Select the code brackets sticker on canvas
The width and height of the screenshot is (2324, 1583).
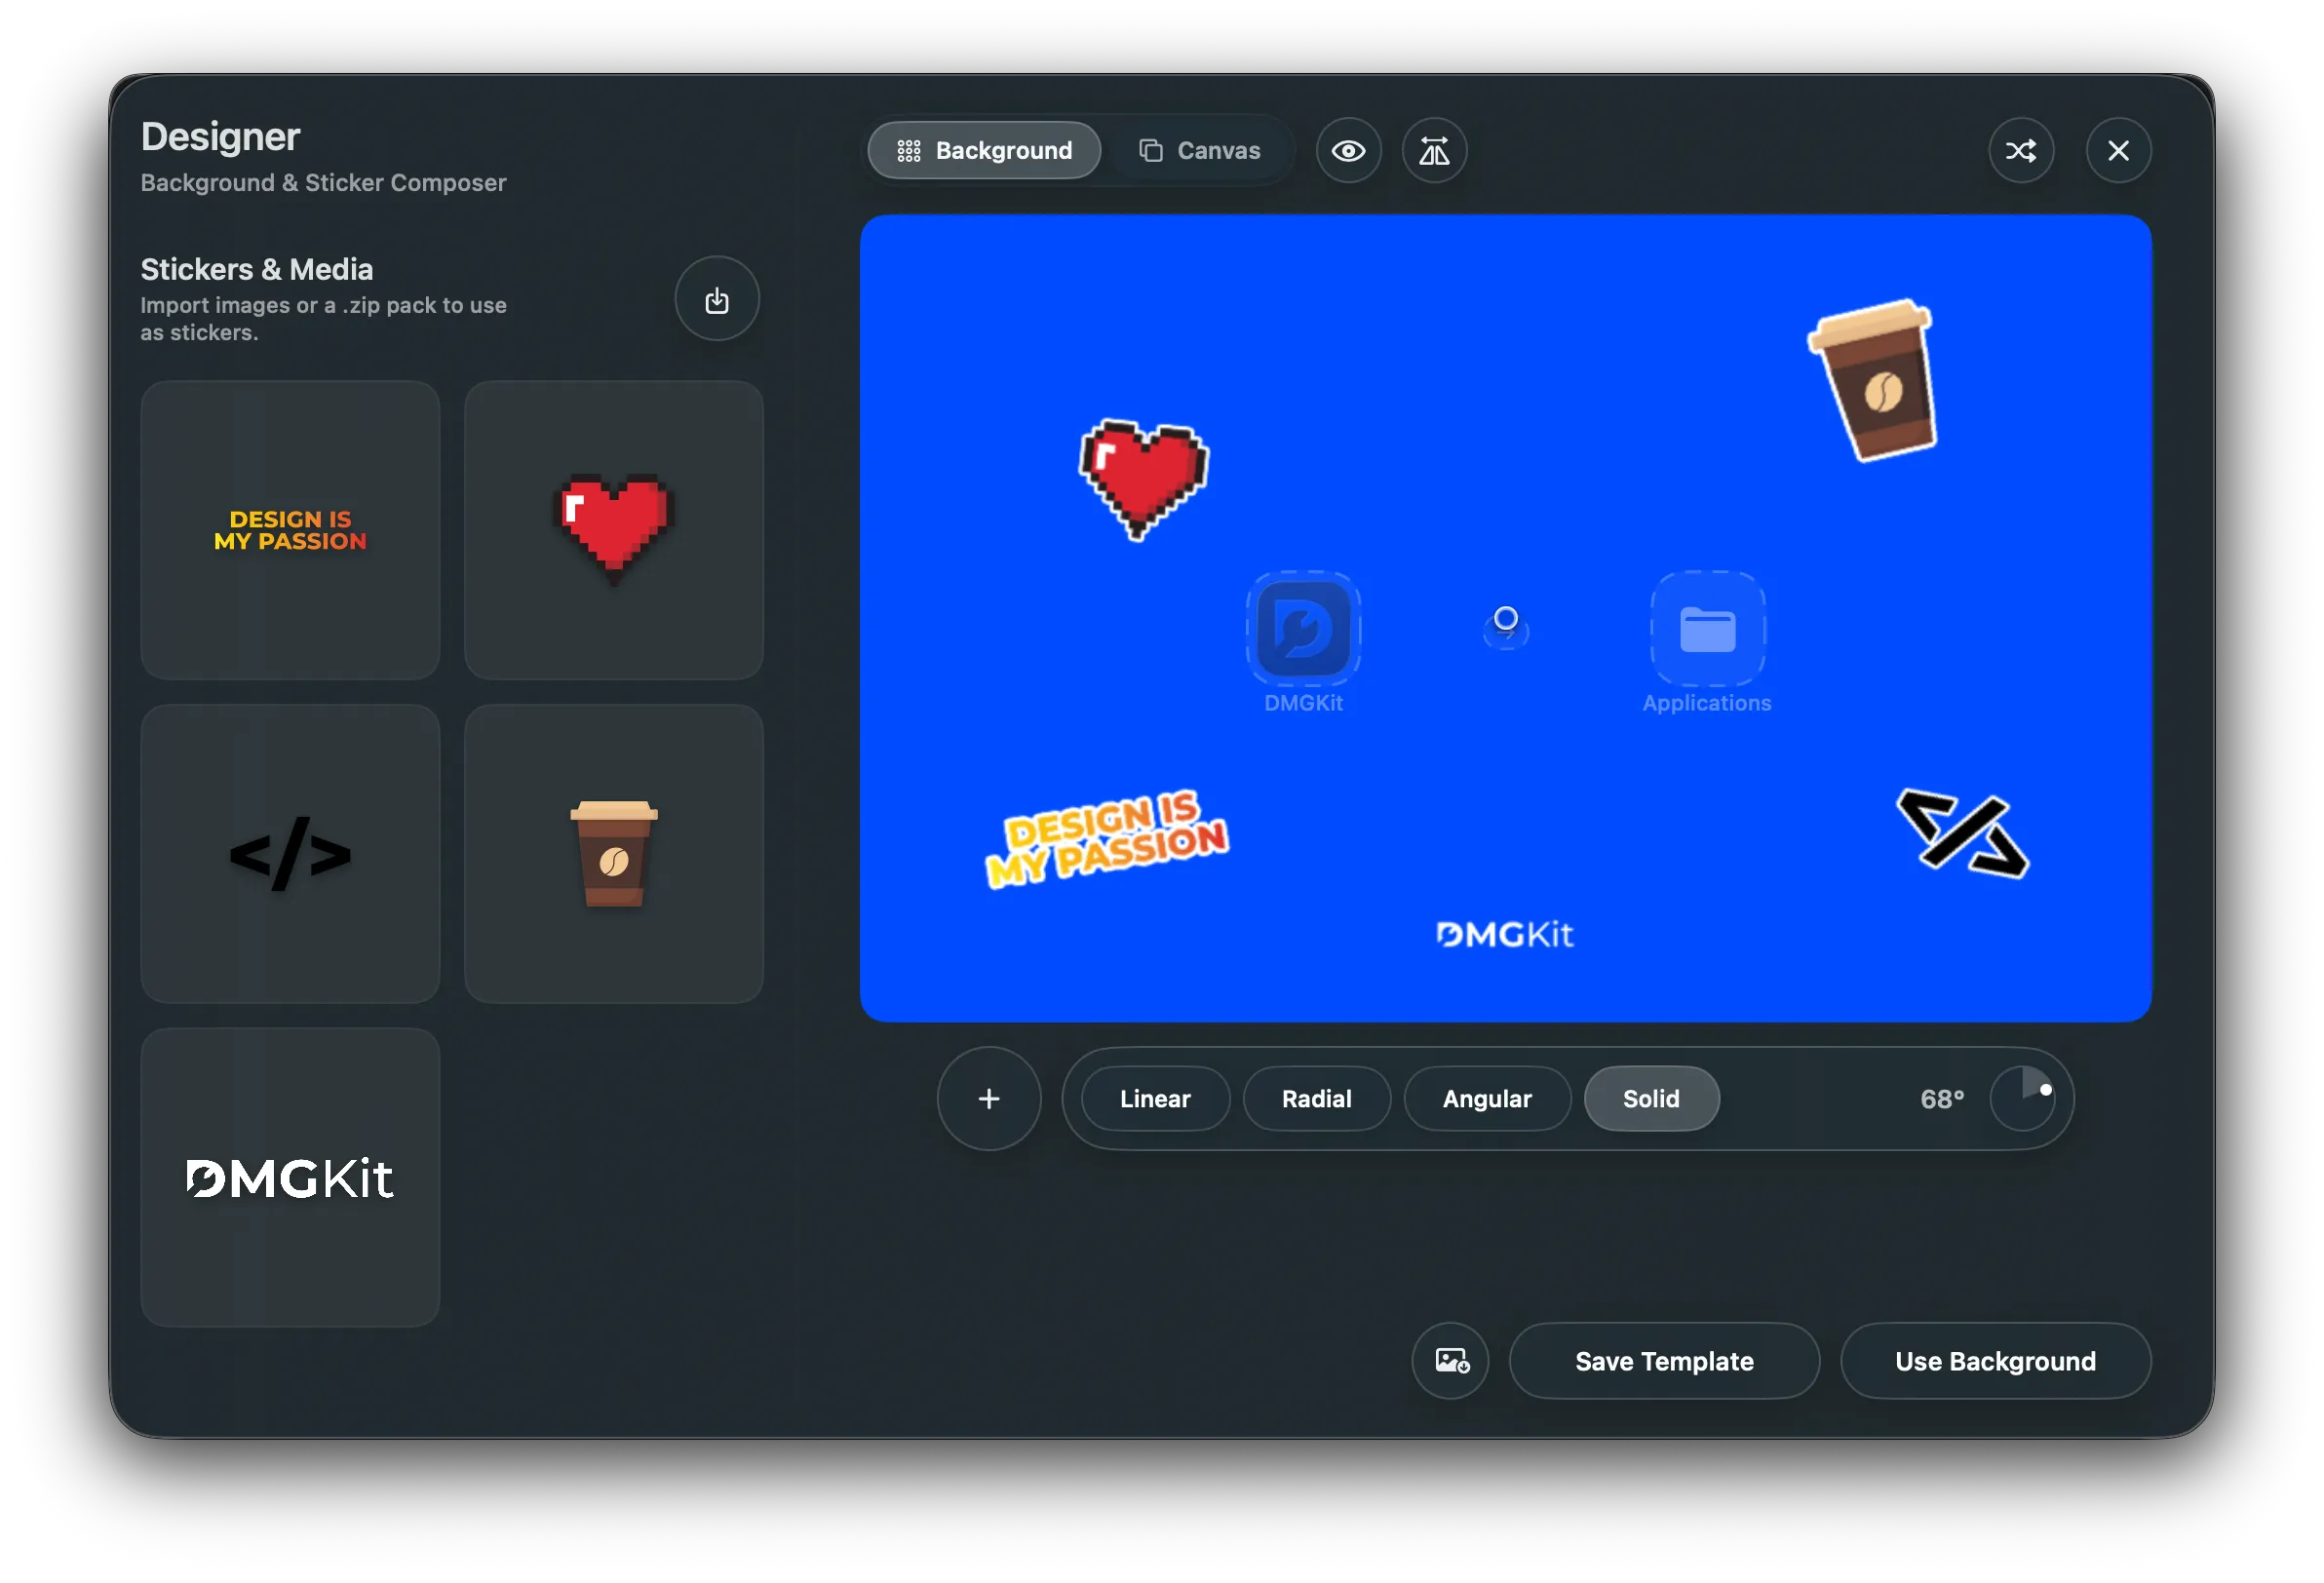pos(1963,834)
